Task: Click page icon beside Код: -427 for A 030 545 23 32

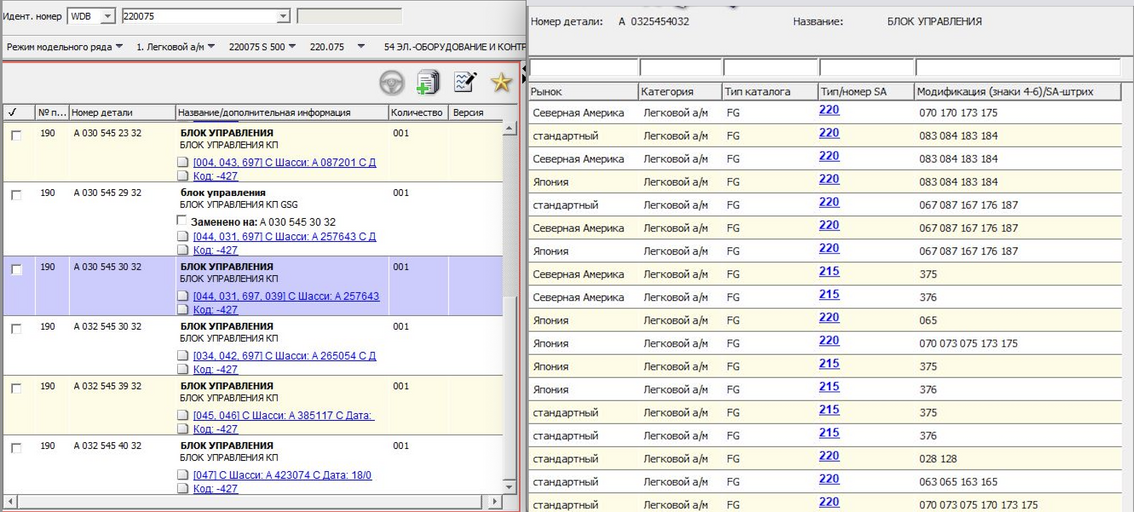Action: click(x=184, y=176)
